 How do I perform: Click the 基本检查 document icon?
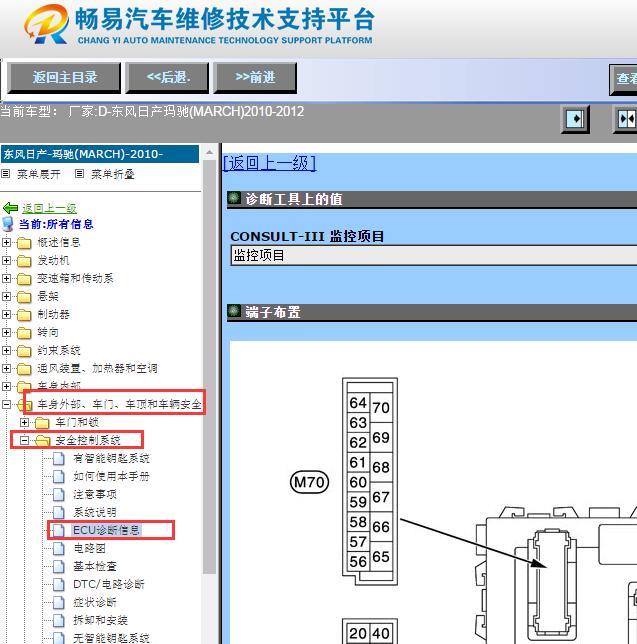pos(59,566)
